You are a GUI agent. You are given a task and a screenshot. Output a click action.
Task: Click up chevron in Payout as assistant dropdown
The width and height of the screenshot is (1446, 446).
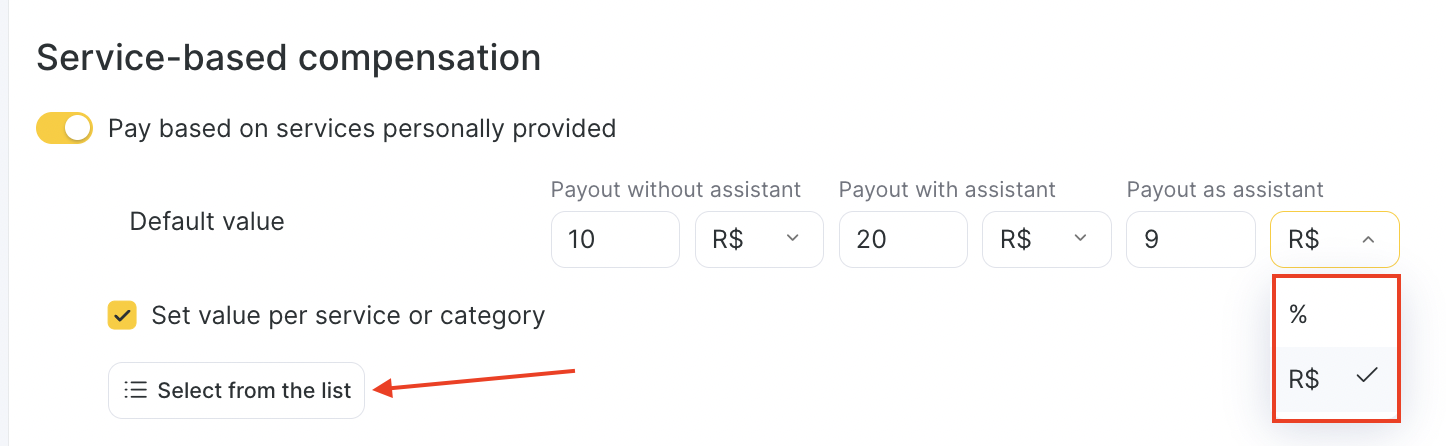[1368, 239]
